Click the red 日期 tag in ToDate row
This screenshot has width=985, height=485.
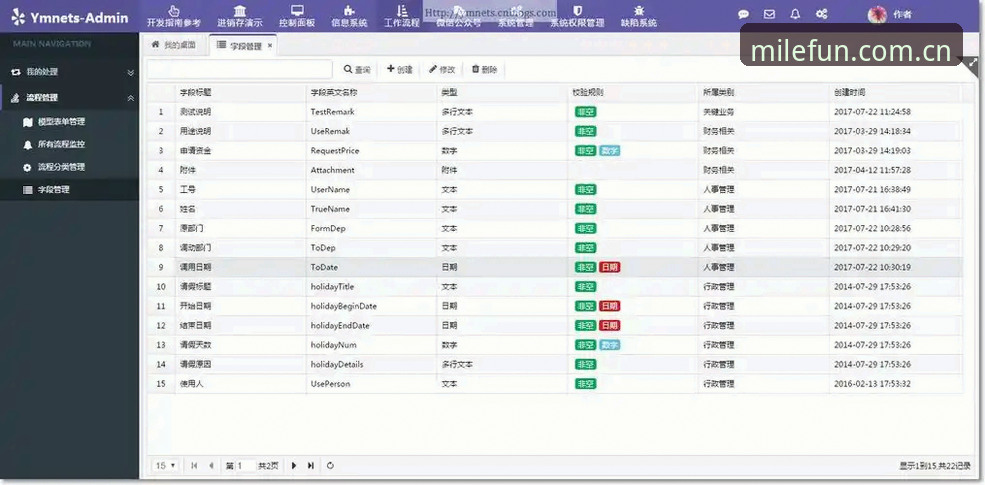click(609, 268)
